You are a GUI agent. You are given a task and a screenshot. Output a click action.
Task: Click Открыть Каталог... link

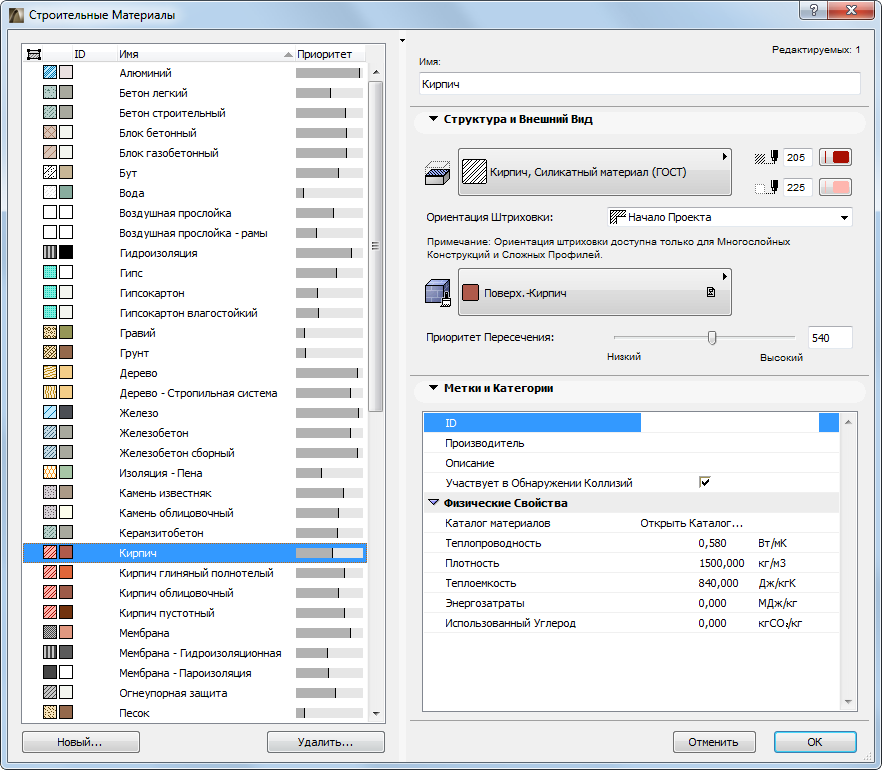(x=691, y=523)
